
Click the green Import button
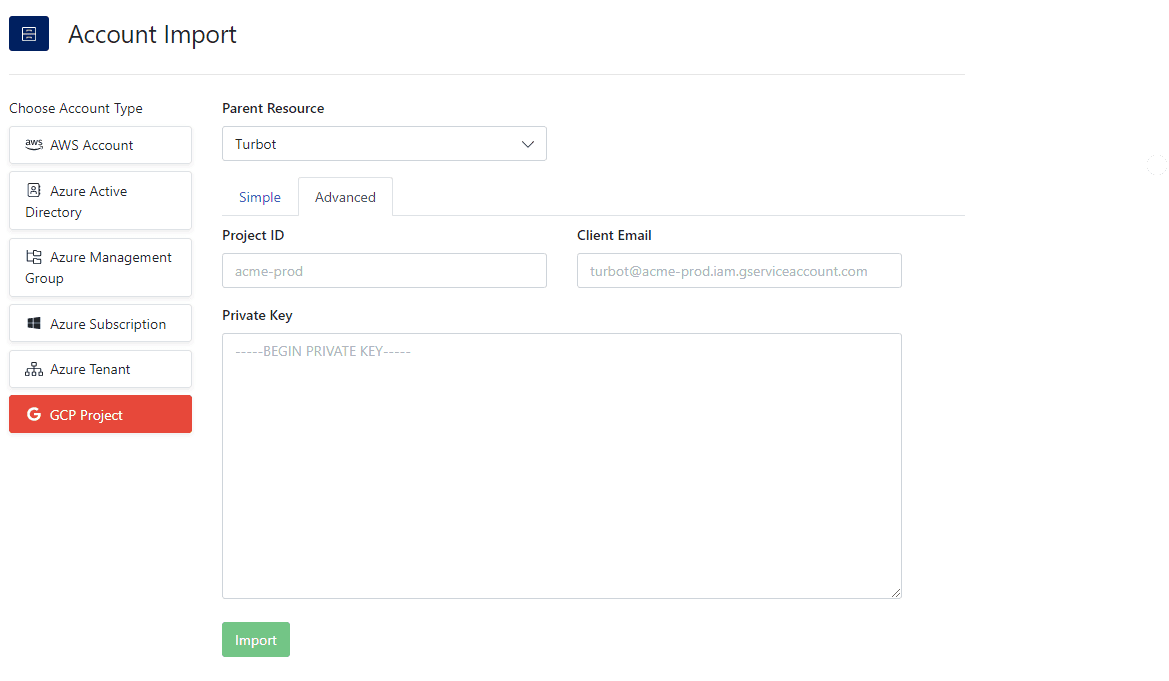256,640
